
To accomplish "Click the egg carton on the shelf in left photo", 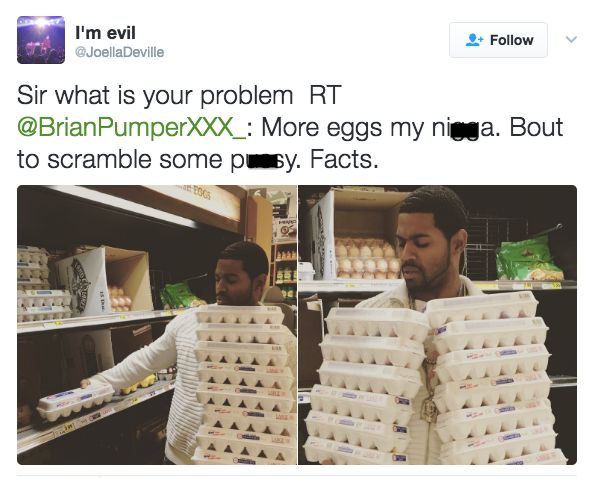I will pos(76,402).
